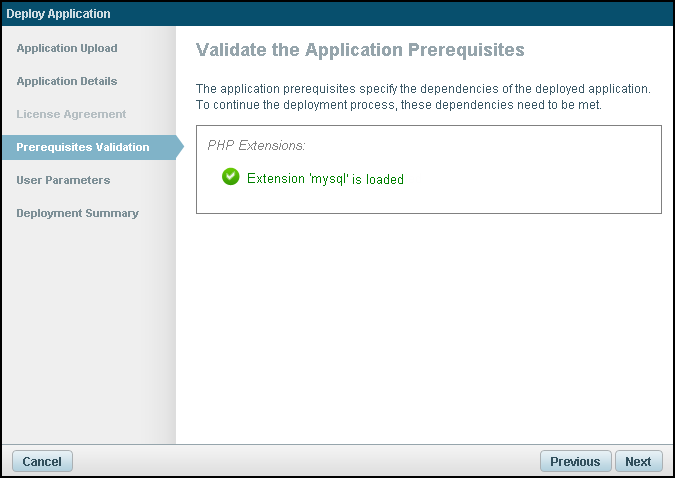Viewport: 675px width, 478px height.
Task: Open the Application Details step
Action: (x=67, y=81)
